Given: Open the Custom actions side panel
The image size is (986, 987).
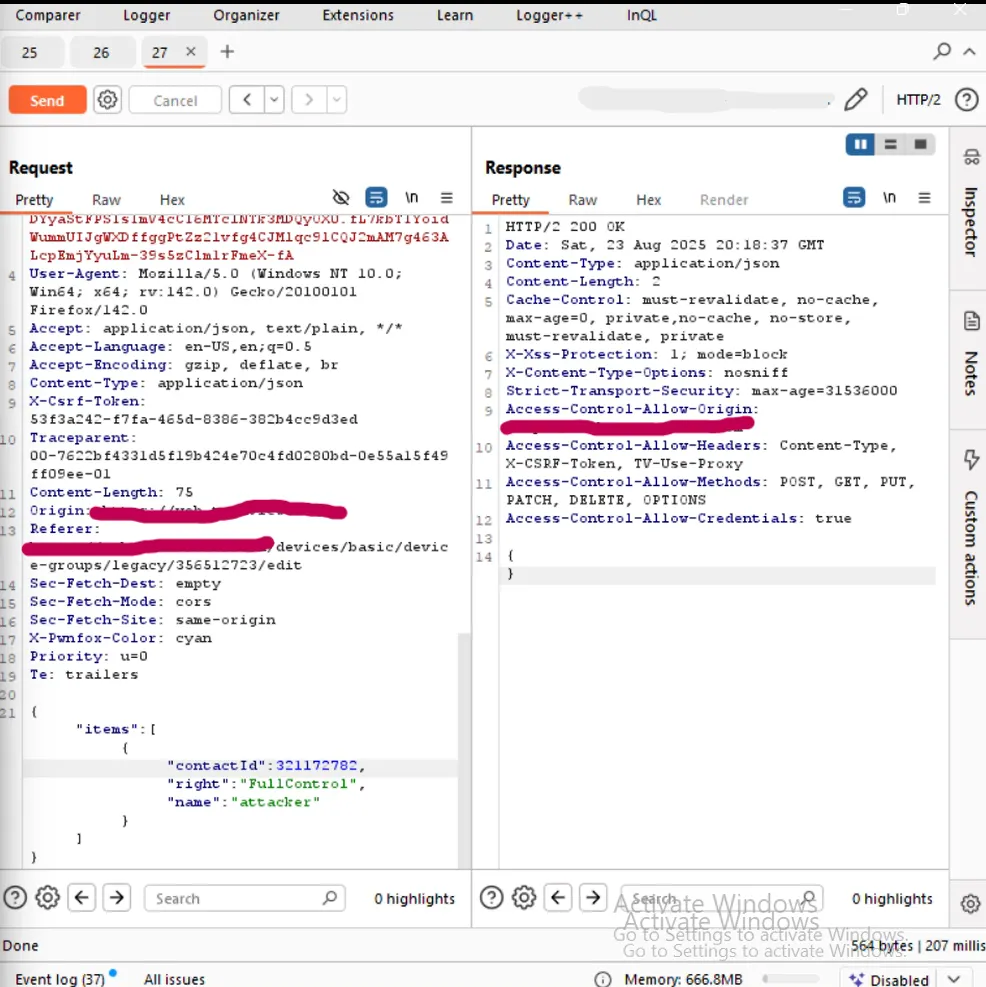Looking at the screenshot, I should [x=970, y=530].
